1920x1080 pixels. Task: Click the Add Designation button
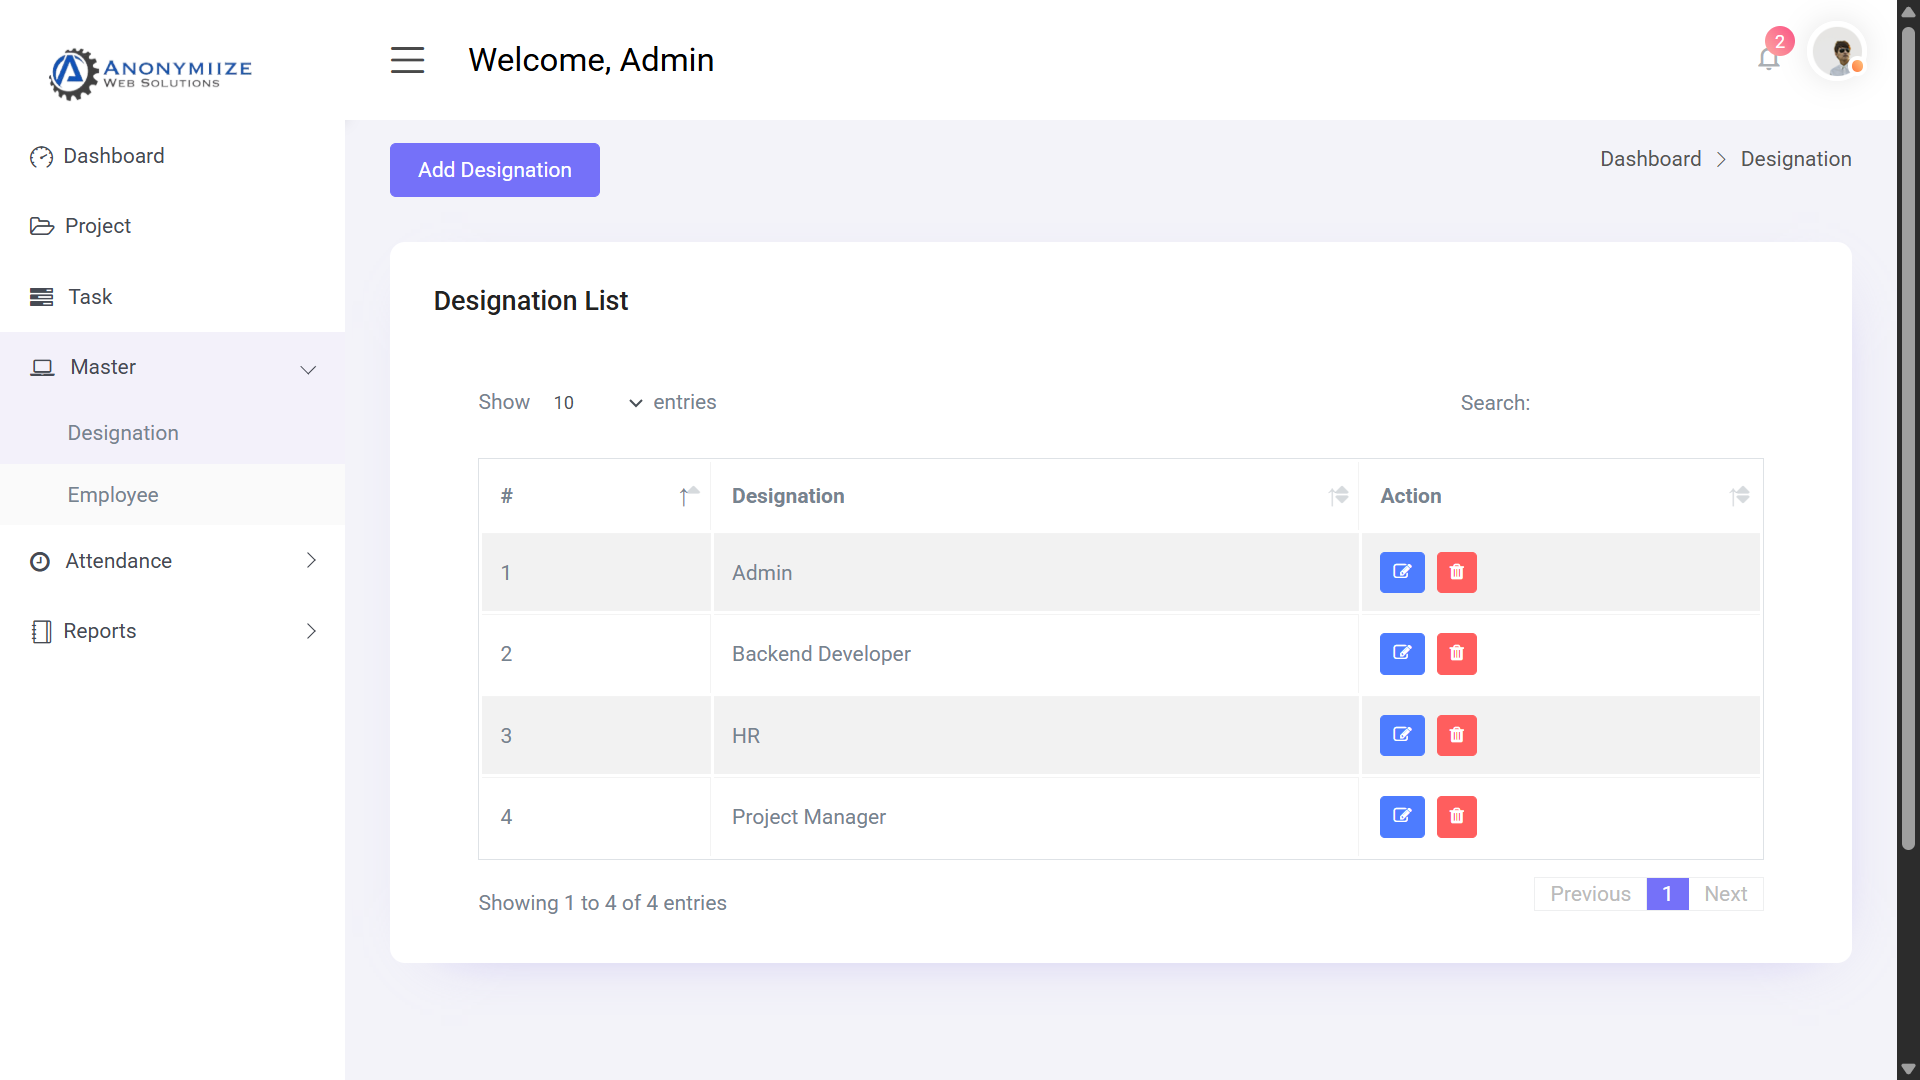click(495, 170)
